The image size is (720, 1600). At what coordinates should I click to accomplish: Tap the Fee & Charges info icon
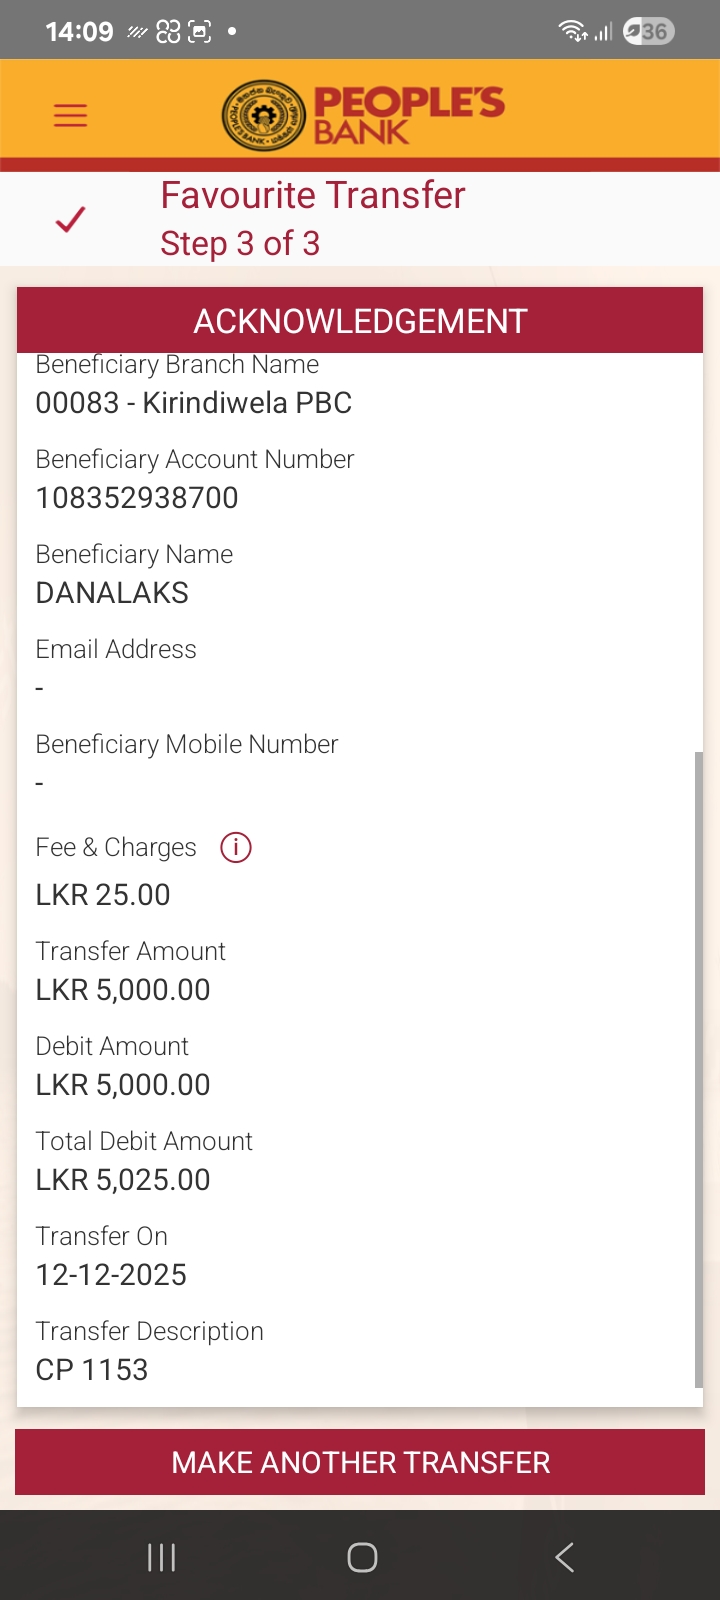point(236,847)
